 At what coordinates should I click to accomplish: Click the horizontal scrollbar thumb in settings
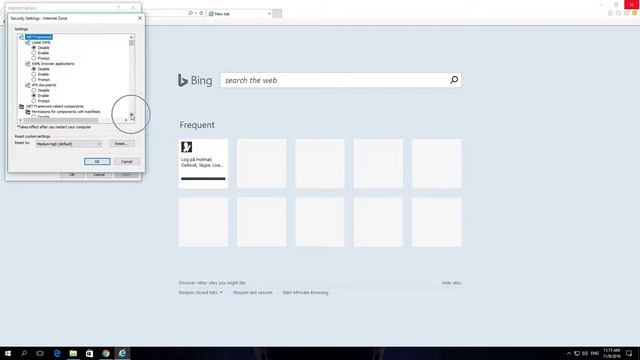[x=60, y=120]
